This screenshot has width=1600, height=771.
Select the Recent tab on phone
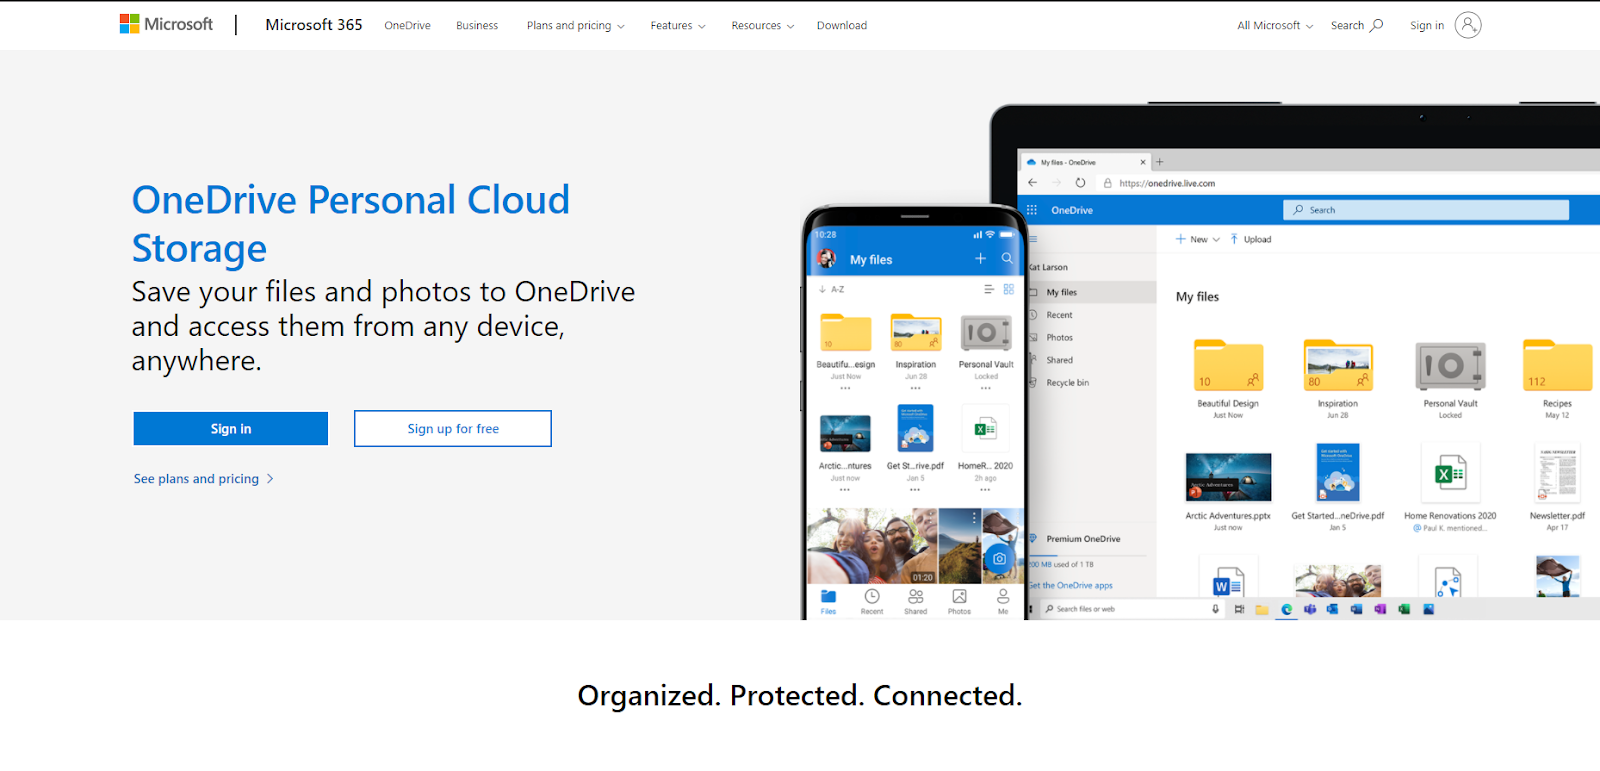coord(872,601)
